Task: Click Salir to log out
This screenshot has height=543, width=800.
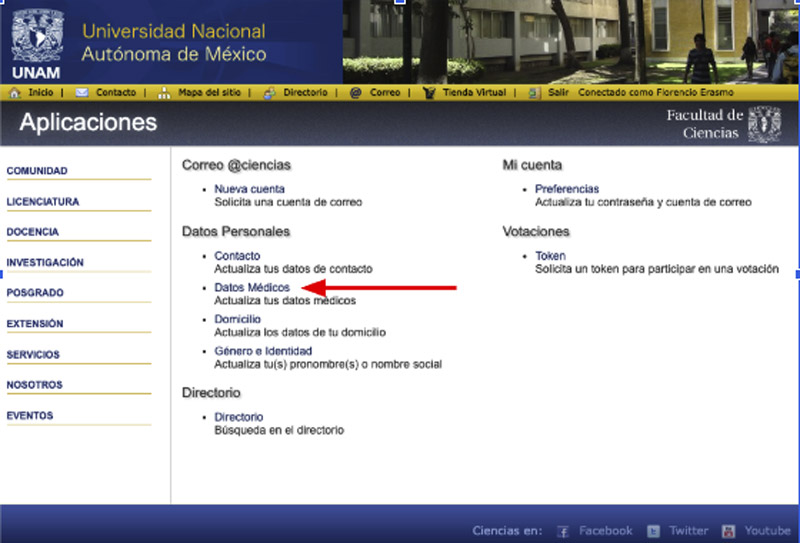Action: [558, 92]
